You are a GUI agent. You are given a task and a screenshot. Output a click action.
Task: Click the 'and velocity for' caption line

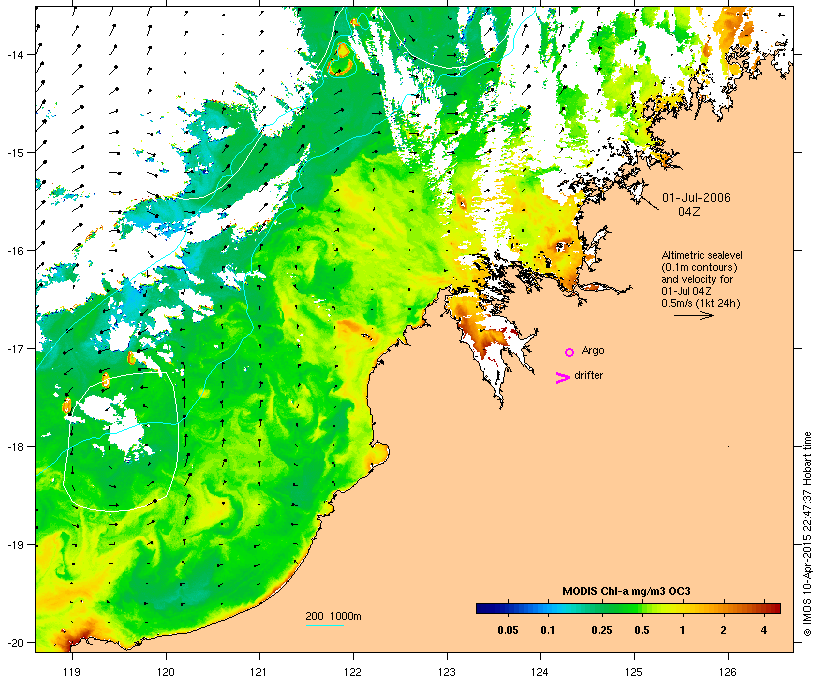697,279
